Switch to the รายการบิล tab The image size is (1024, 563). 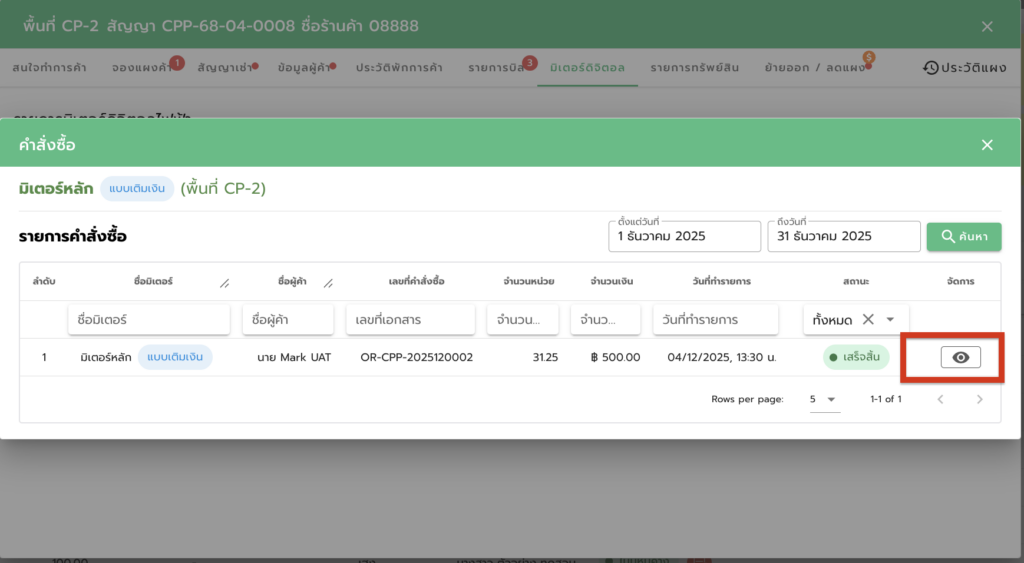click(495, 67)
